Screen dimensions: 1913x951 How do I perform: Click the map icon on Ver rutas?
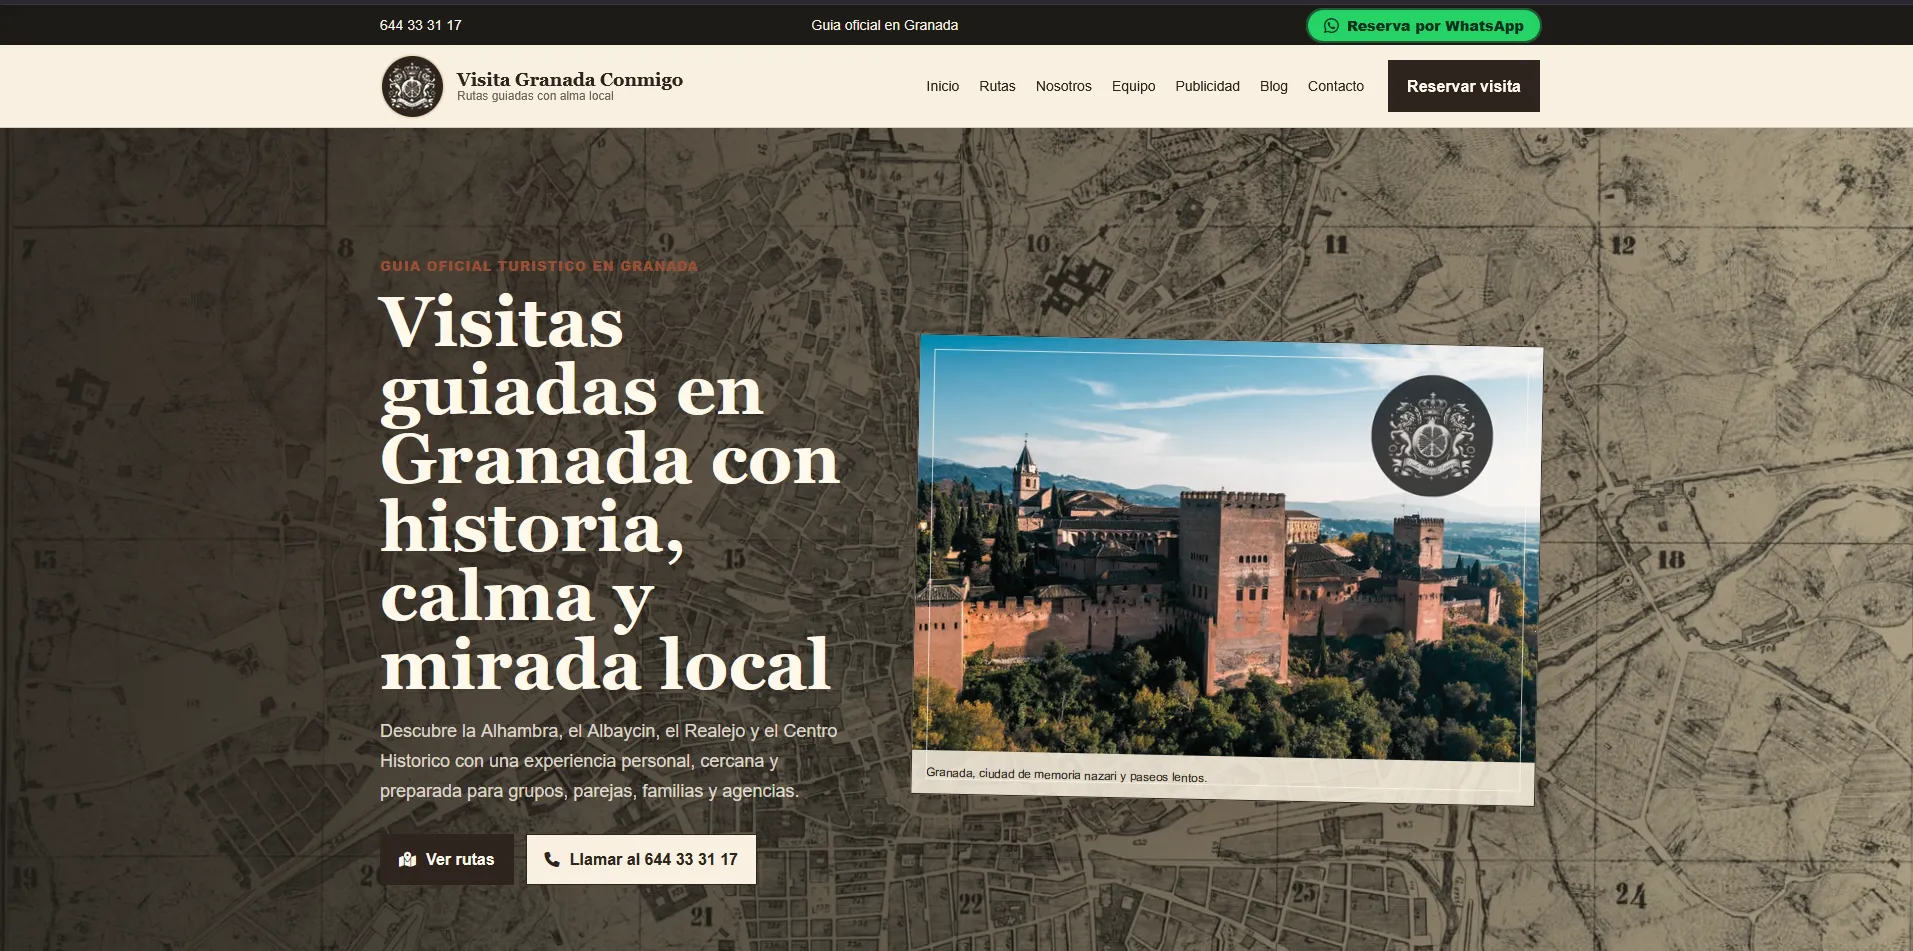click(x=407, y=860)
